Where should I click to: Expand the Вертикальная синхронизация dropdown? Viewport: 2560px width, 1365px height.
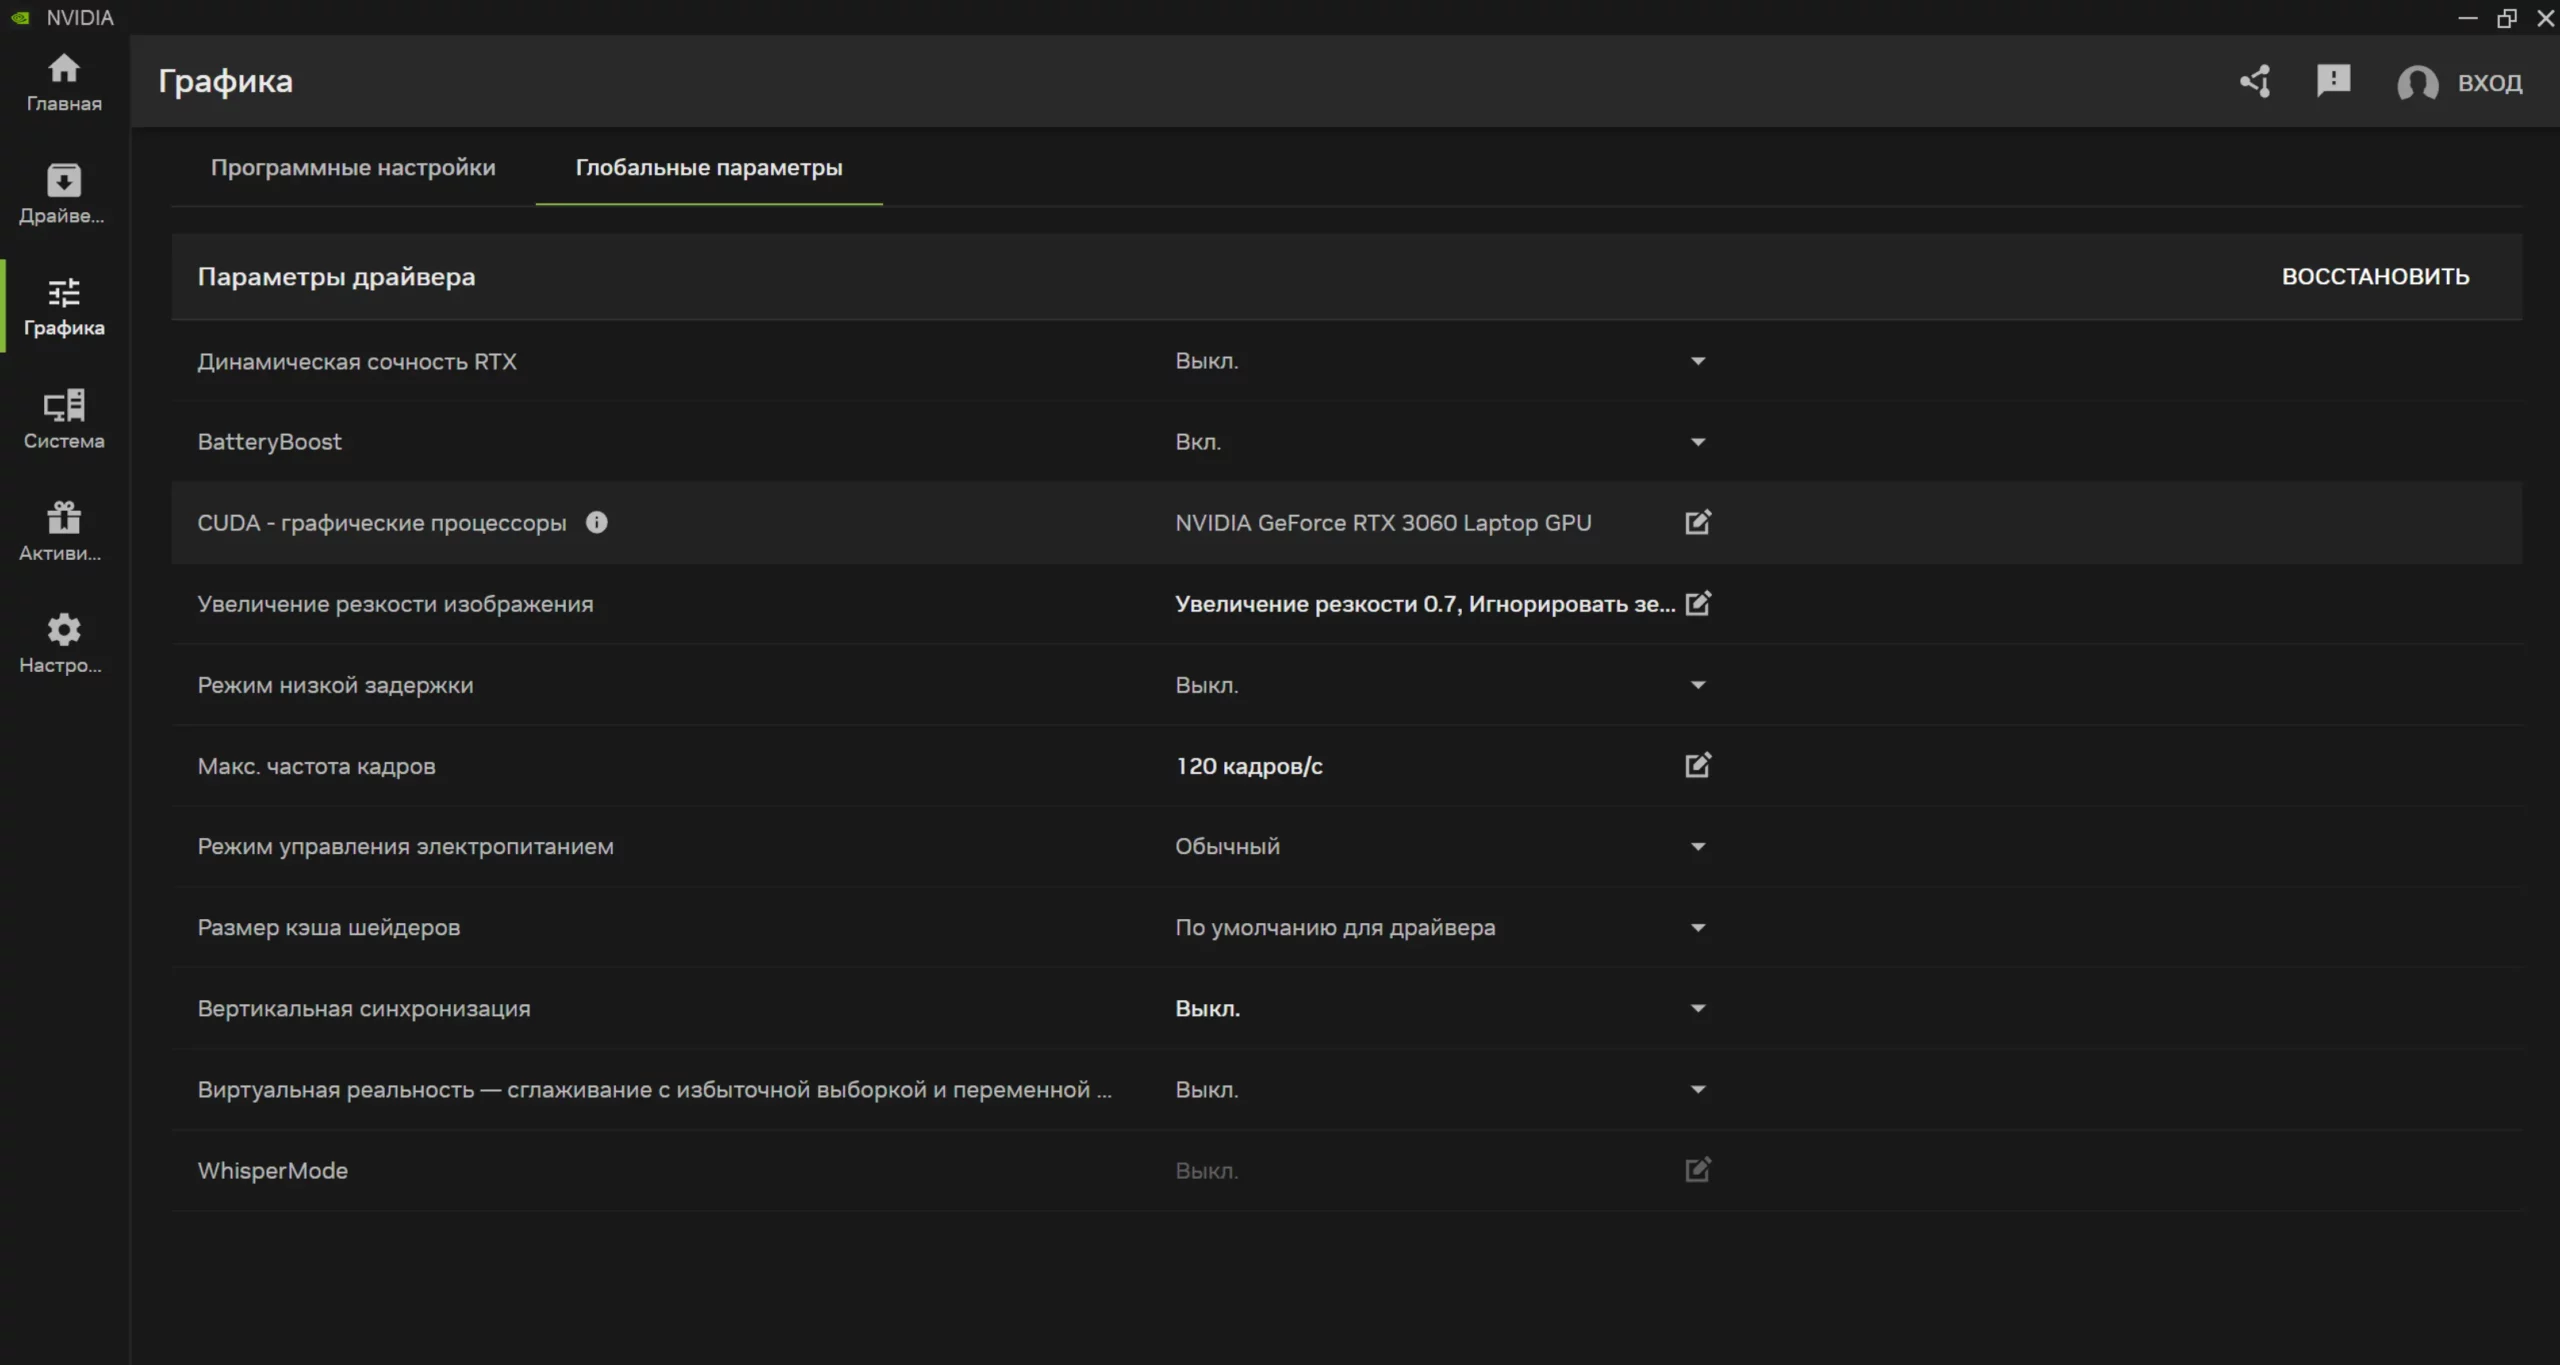tap(1697, 1008)
